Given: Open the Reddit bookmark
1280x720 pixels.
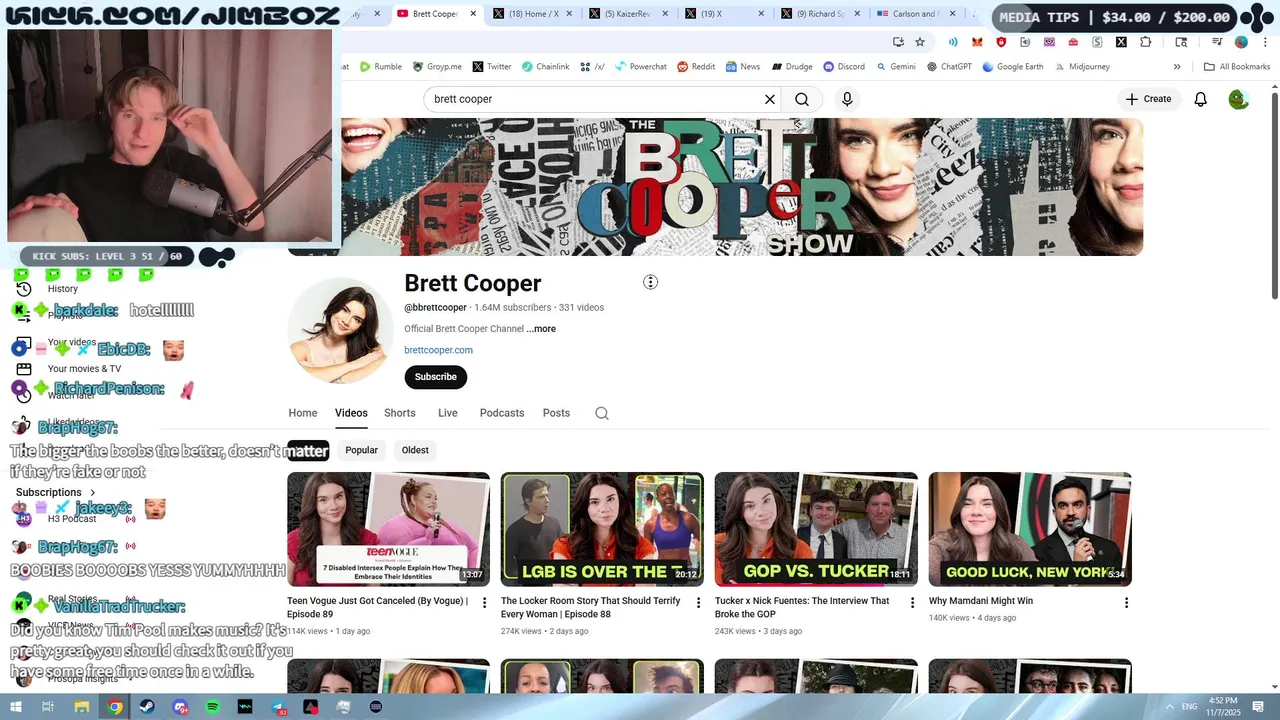Looking at the screenshot, I should click(x=696, y=67).
